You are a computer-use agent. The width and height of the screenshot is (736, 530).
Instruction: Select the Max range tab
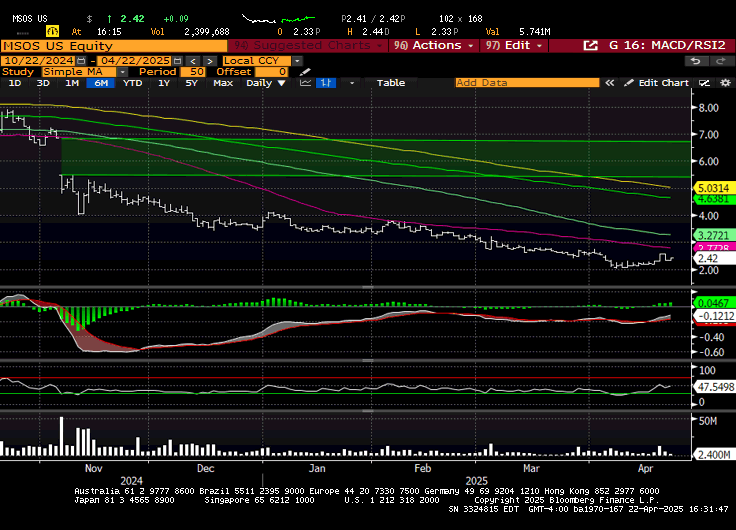[x=222, y=83]
